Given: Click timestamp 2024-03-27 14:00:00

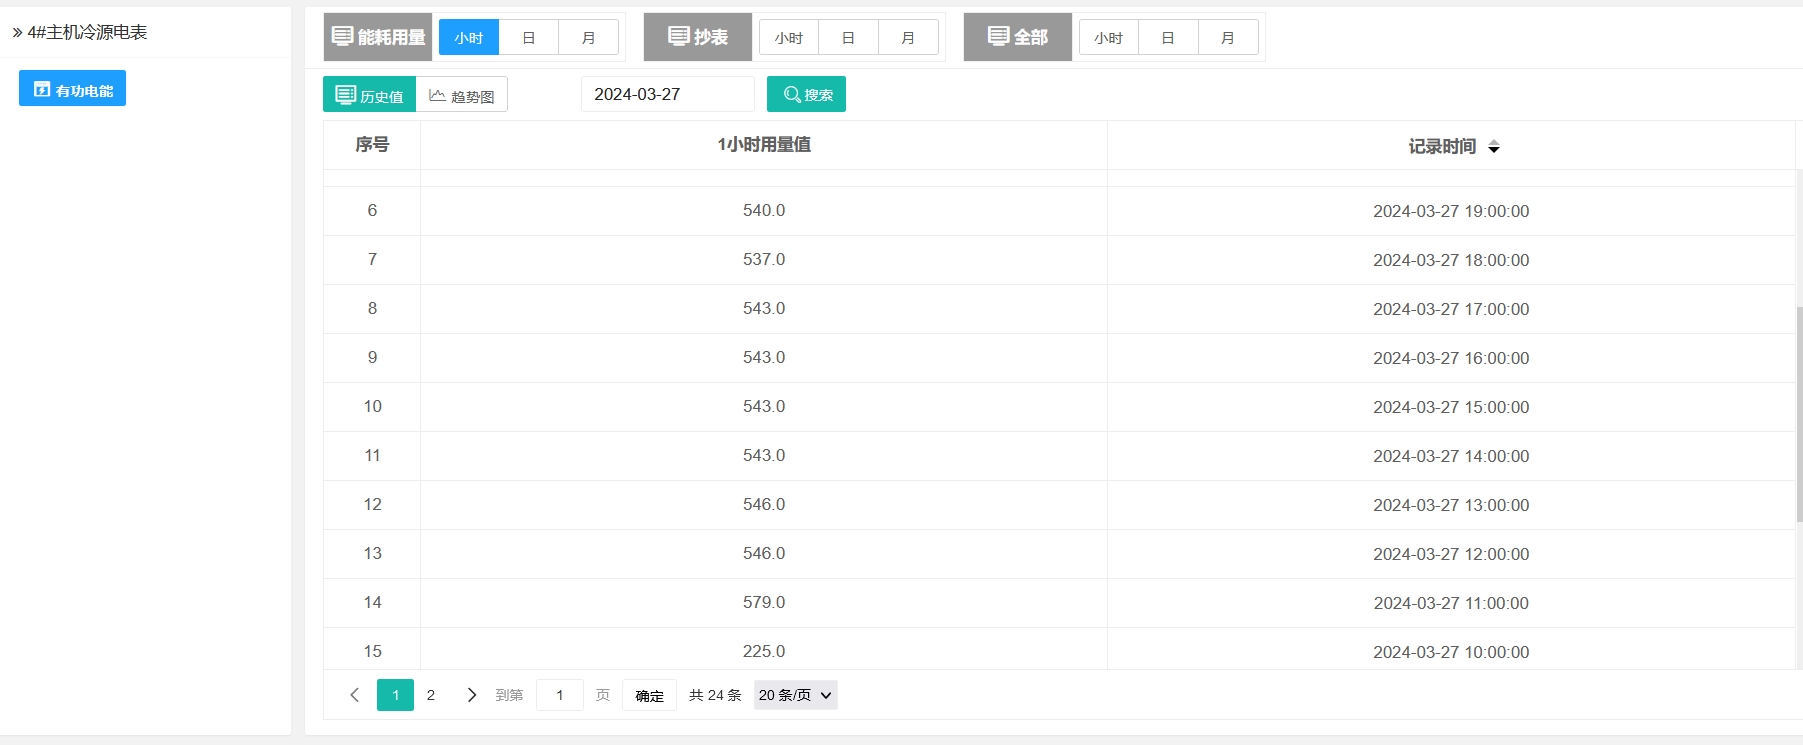Looking at the screenshot, I should point(1451,456).
